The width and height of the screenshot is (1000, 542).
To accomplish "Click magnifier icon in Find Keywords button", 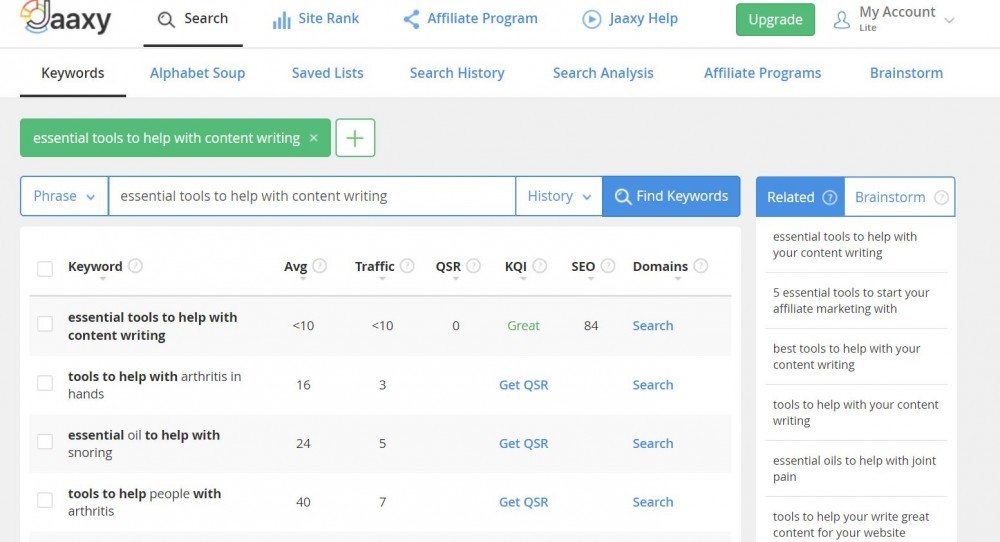I will [622, 196].
